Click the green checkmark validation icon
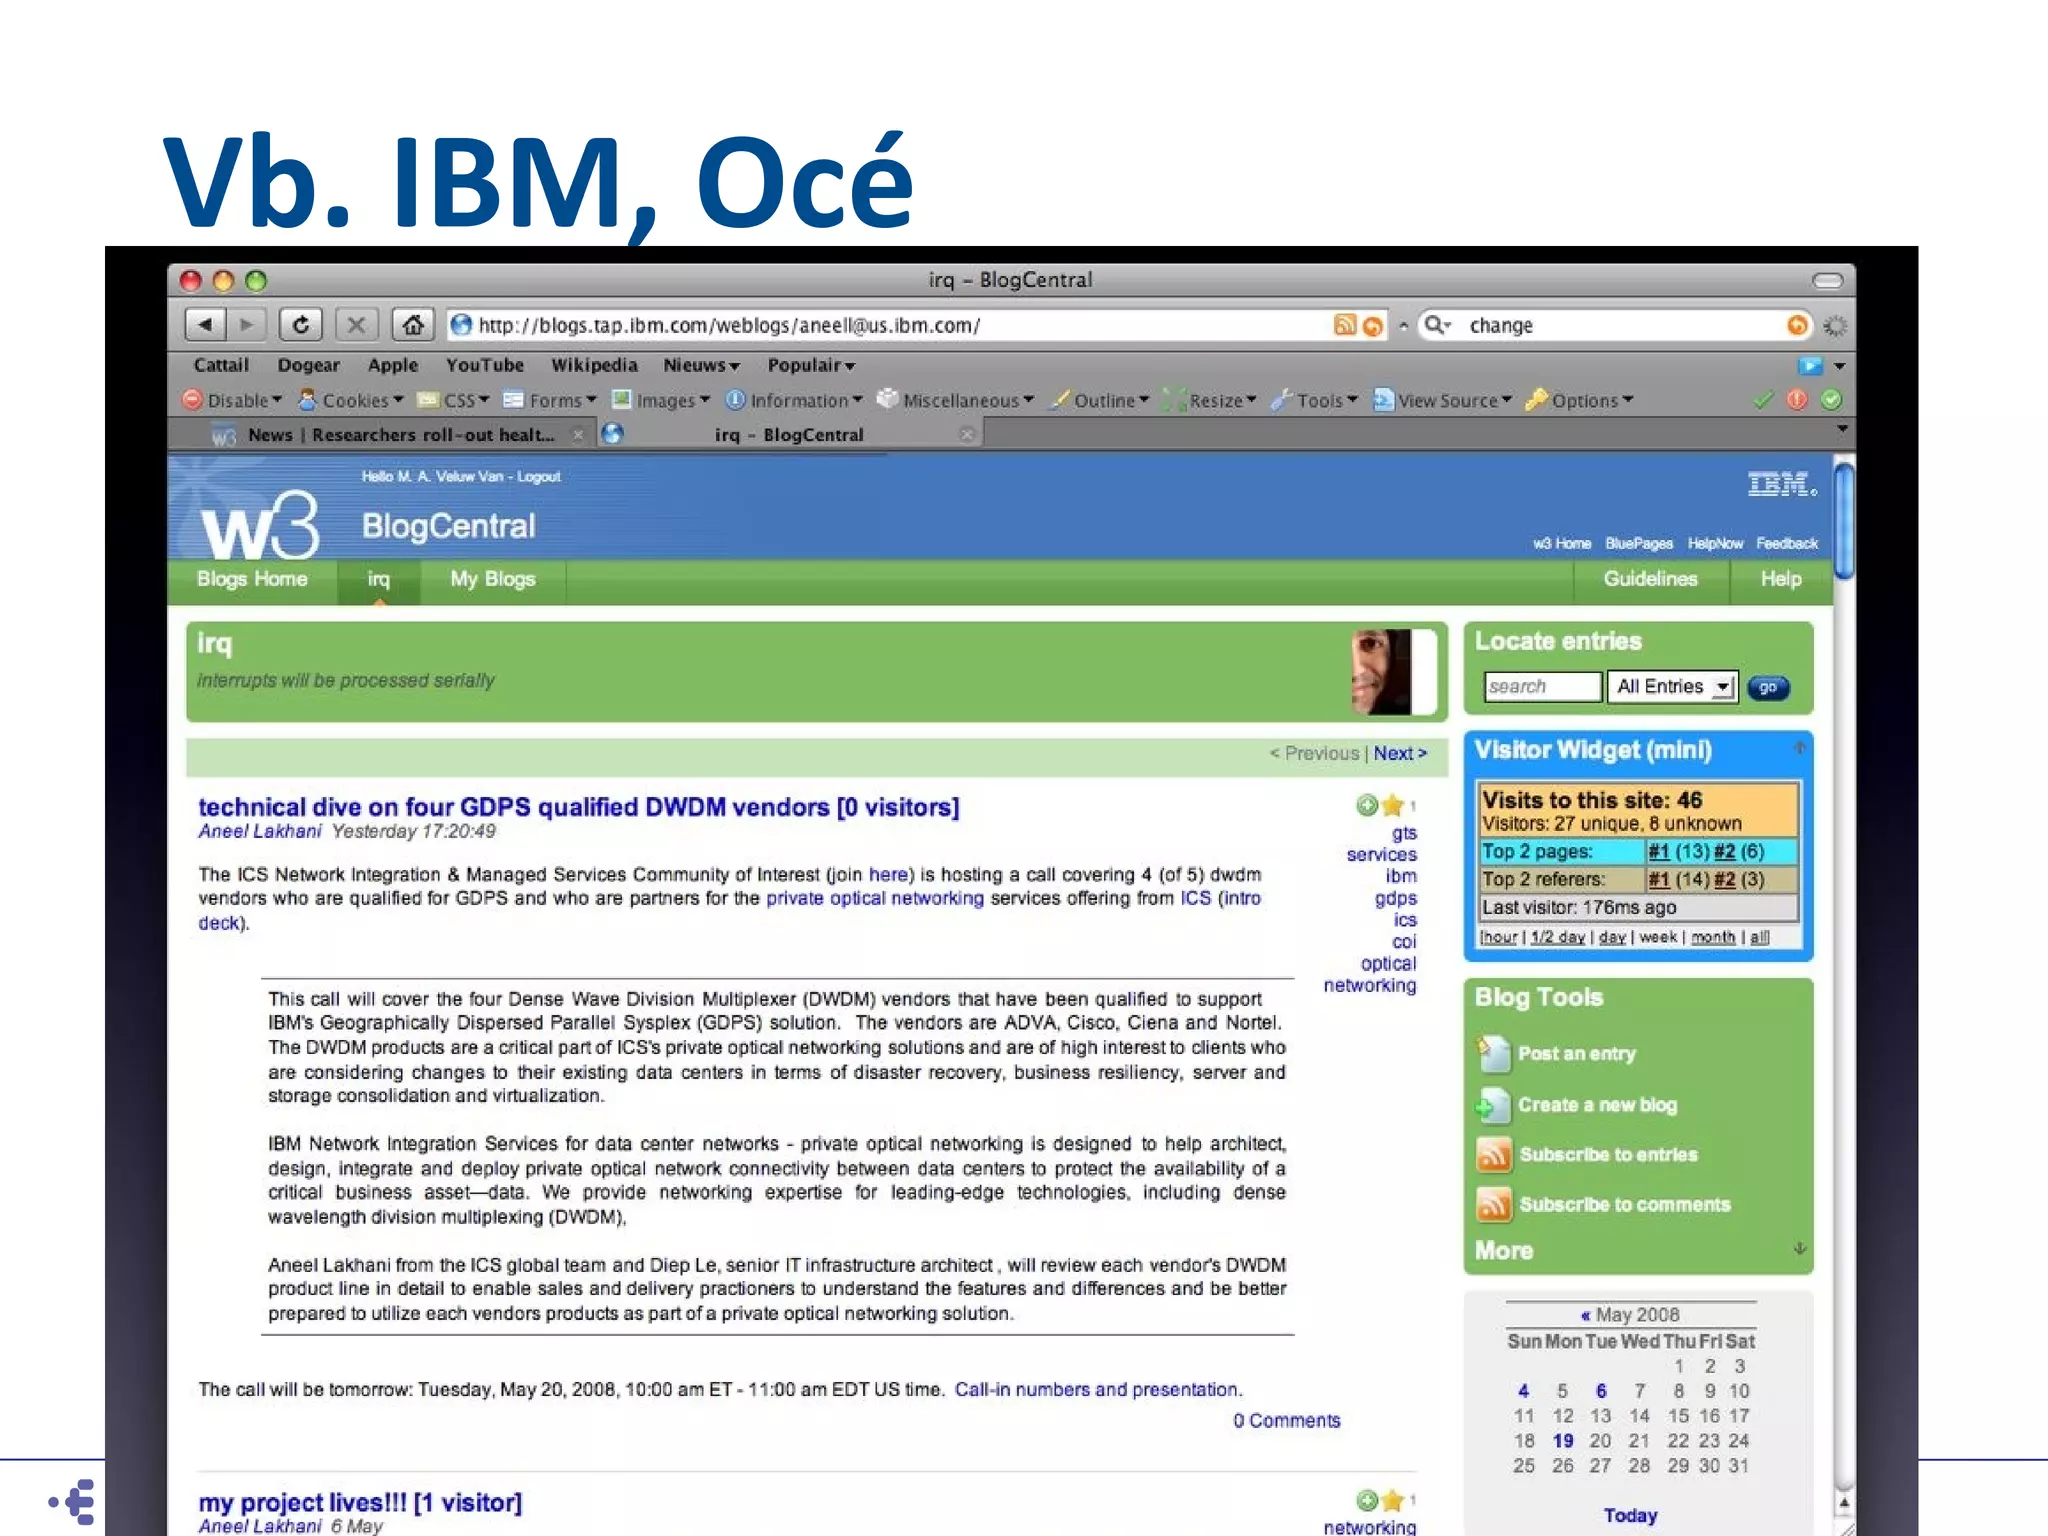Screen dimensions: 2048x1536 click(x=1763, y=400)
